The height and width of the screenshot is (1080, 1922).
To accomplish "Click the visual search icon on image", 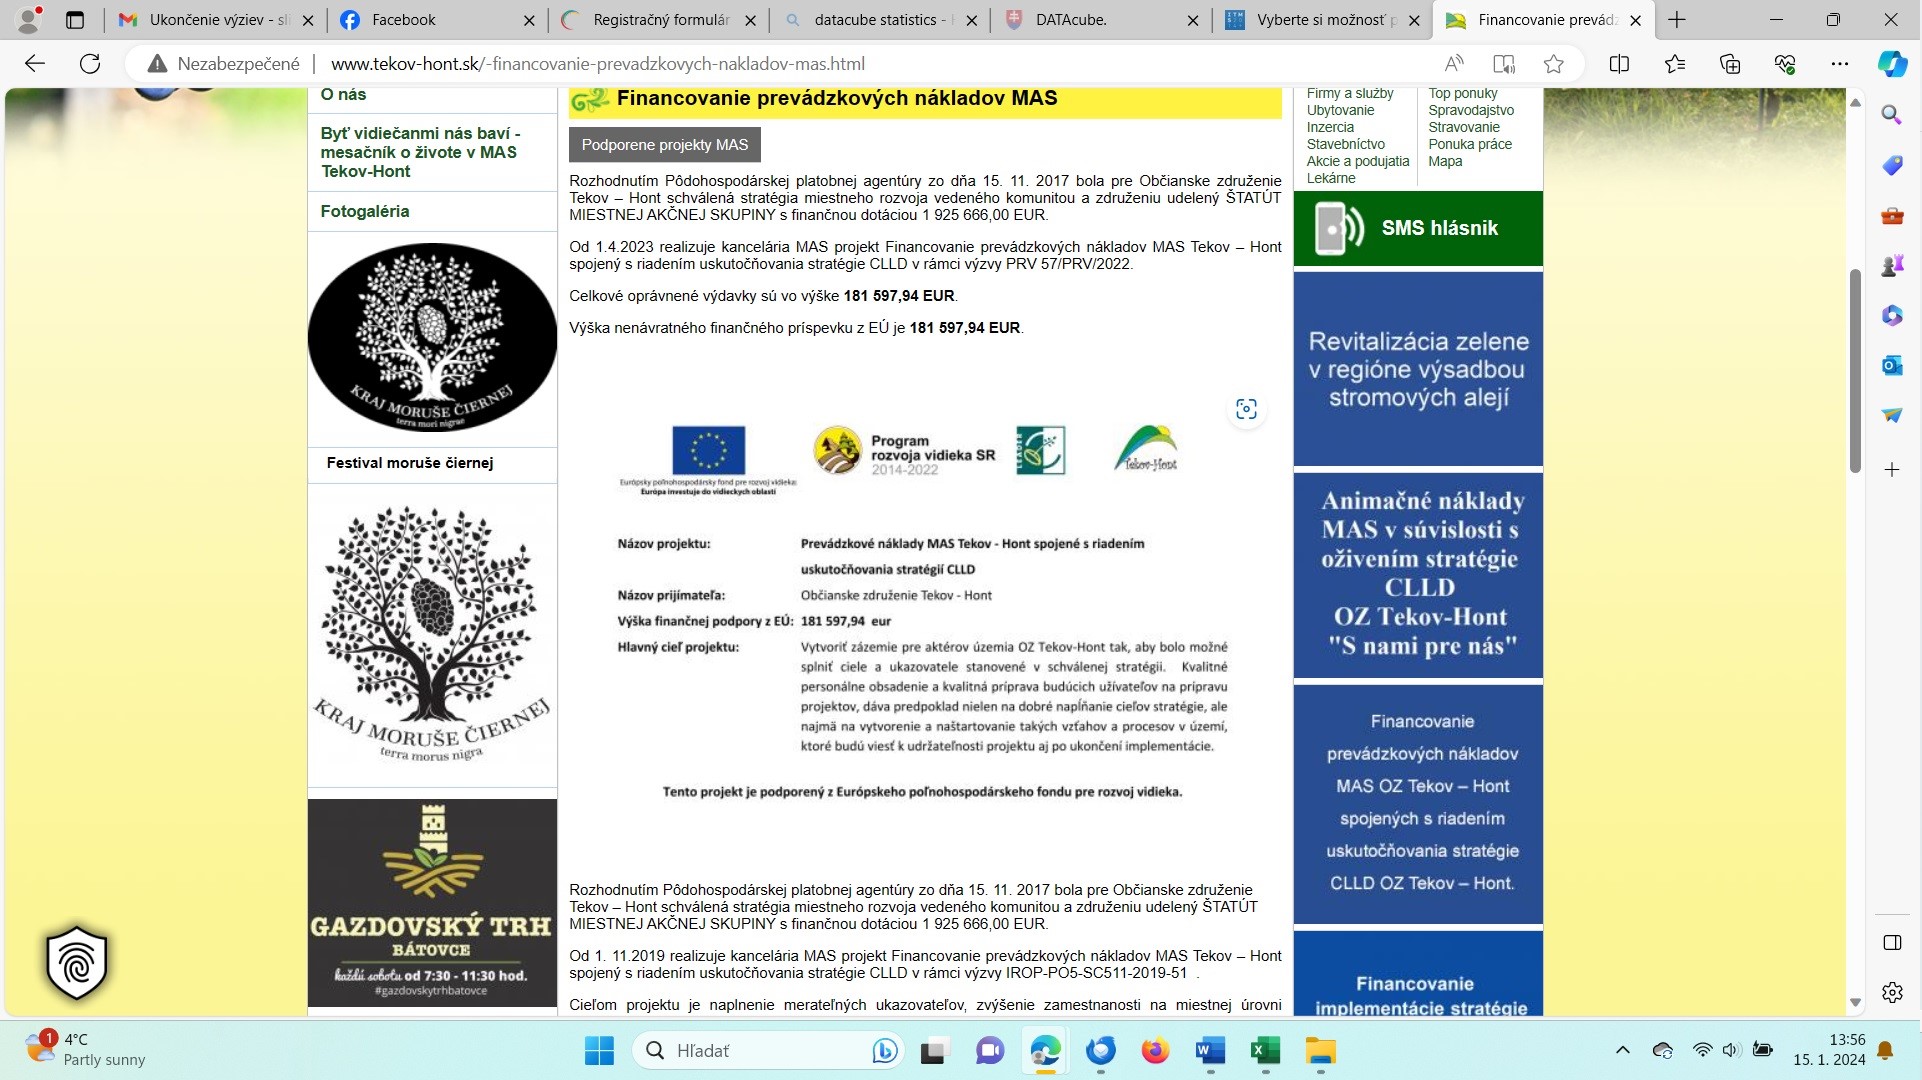I will click(1246, 409).
